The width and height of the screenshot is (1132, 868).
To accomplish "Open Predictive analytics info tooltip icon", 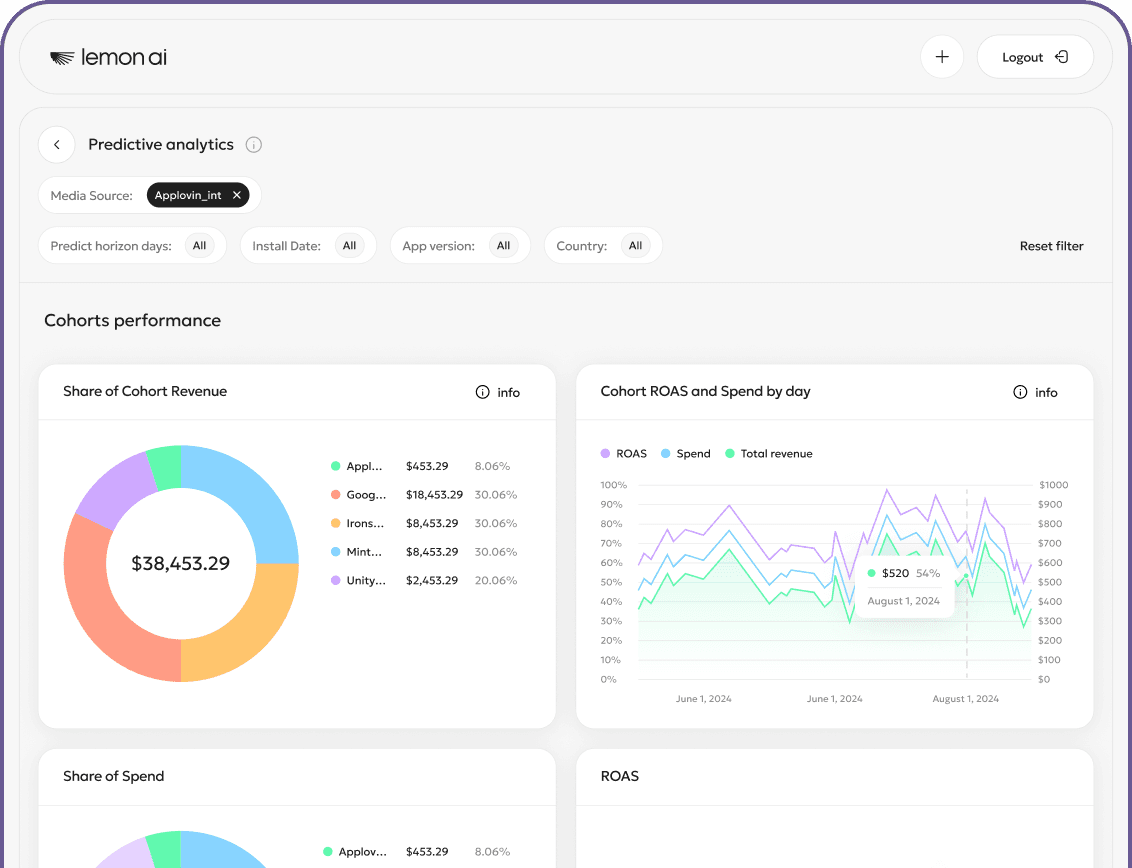I will coord(254,145).
